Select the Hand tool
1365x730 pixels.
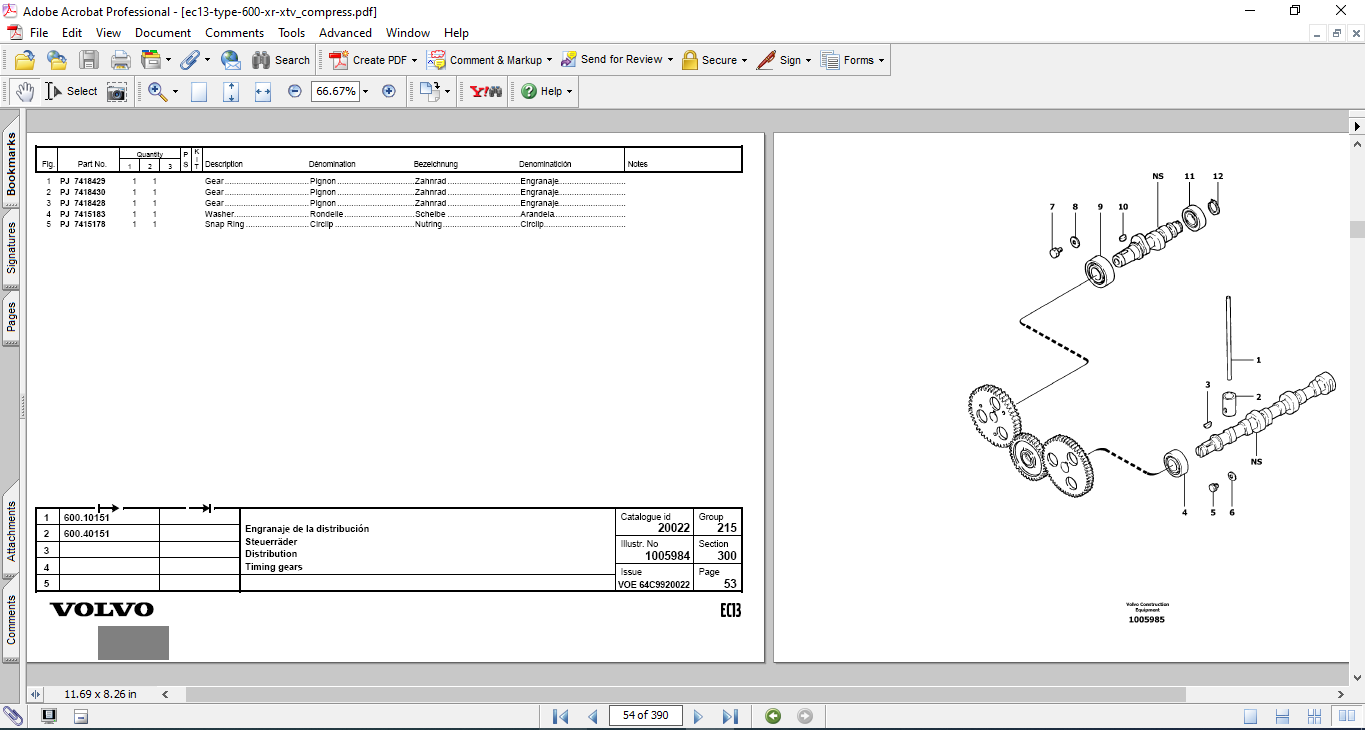[24, 91]
